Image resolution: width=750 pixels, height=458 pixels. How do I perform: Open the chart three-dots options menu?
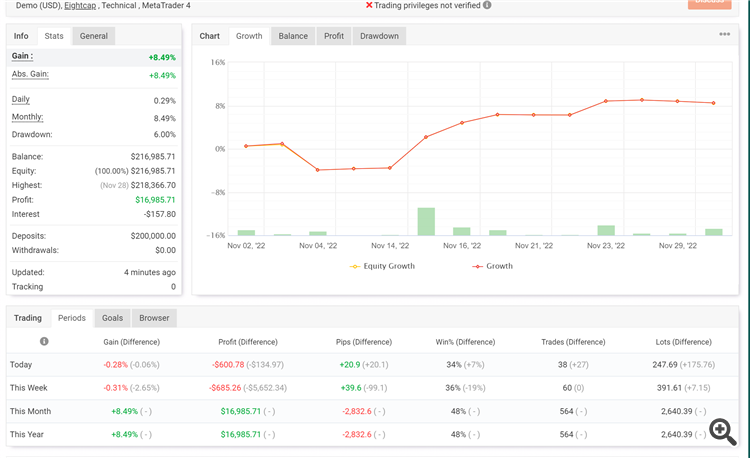click(724, 34)
